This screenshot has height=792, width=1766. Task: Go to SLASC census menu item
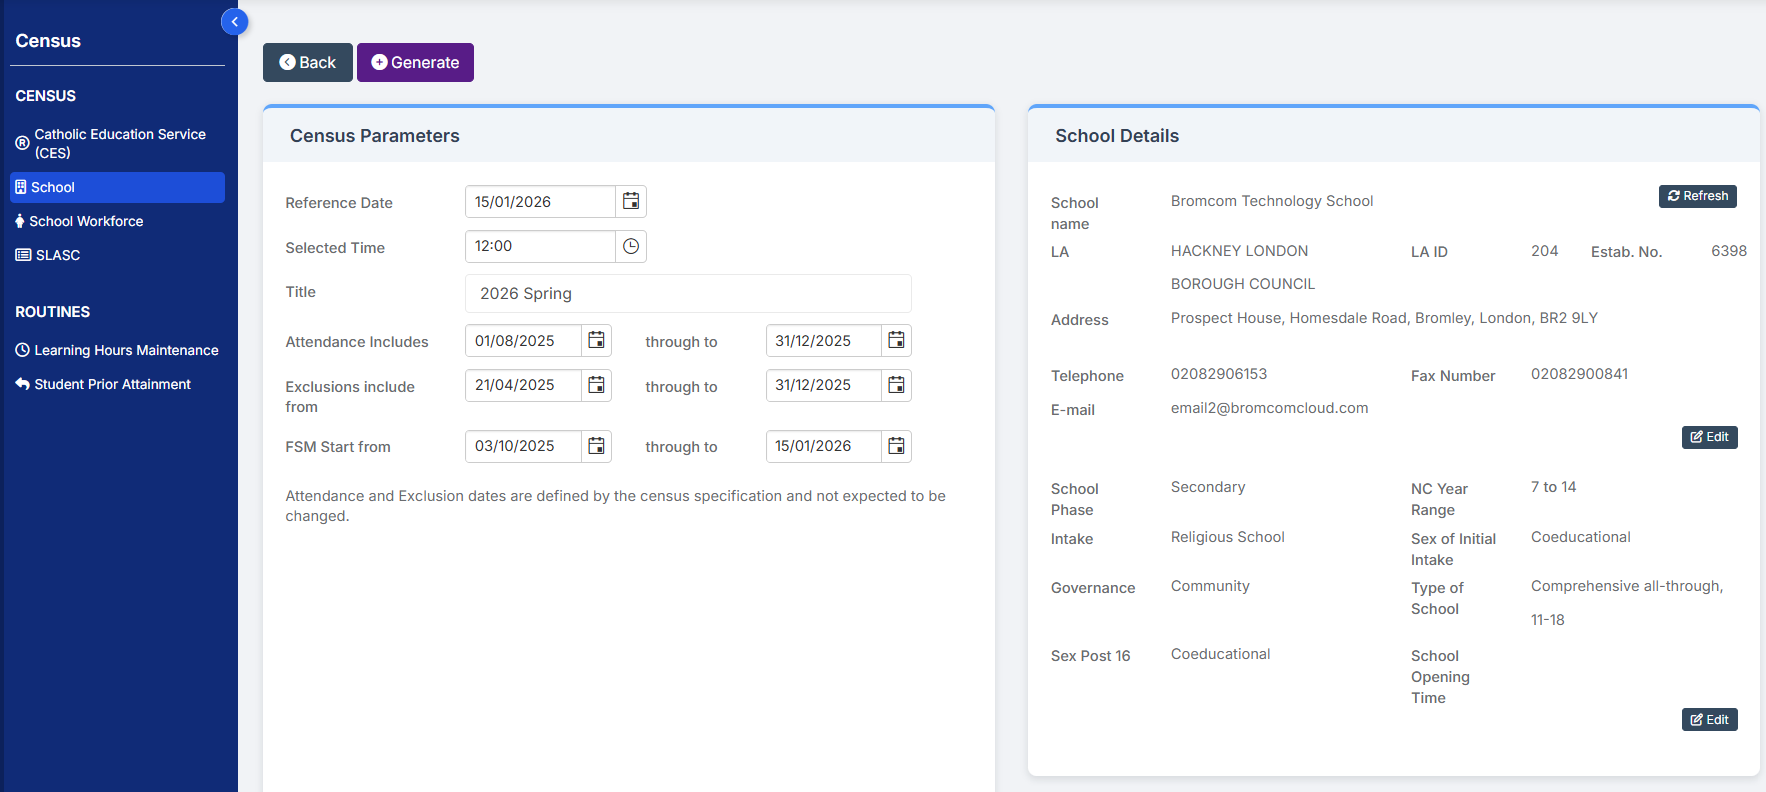point(57,255)
